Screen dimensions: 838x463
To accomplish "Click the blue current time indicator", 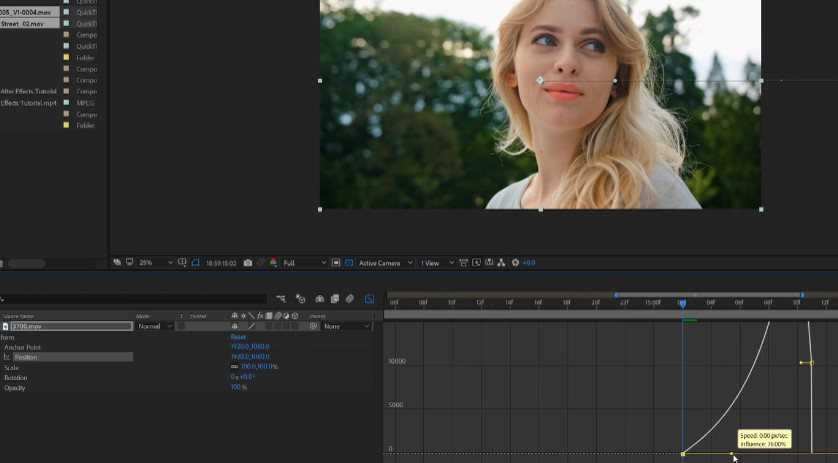I will point(682,302).
